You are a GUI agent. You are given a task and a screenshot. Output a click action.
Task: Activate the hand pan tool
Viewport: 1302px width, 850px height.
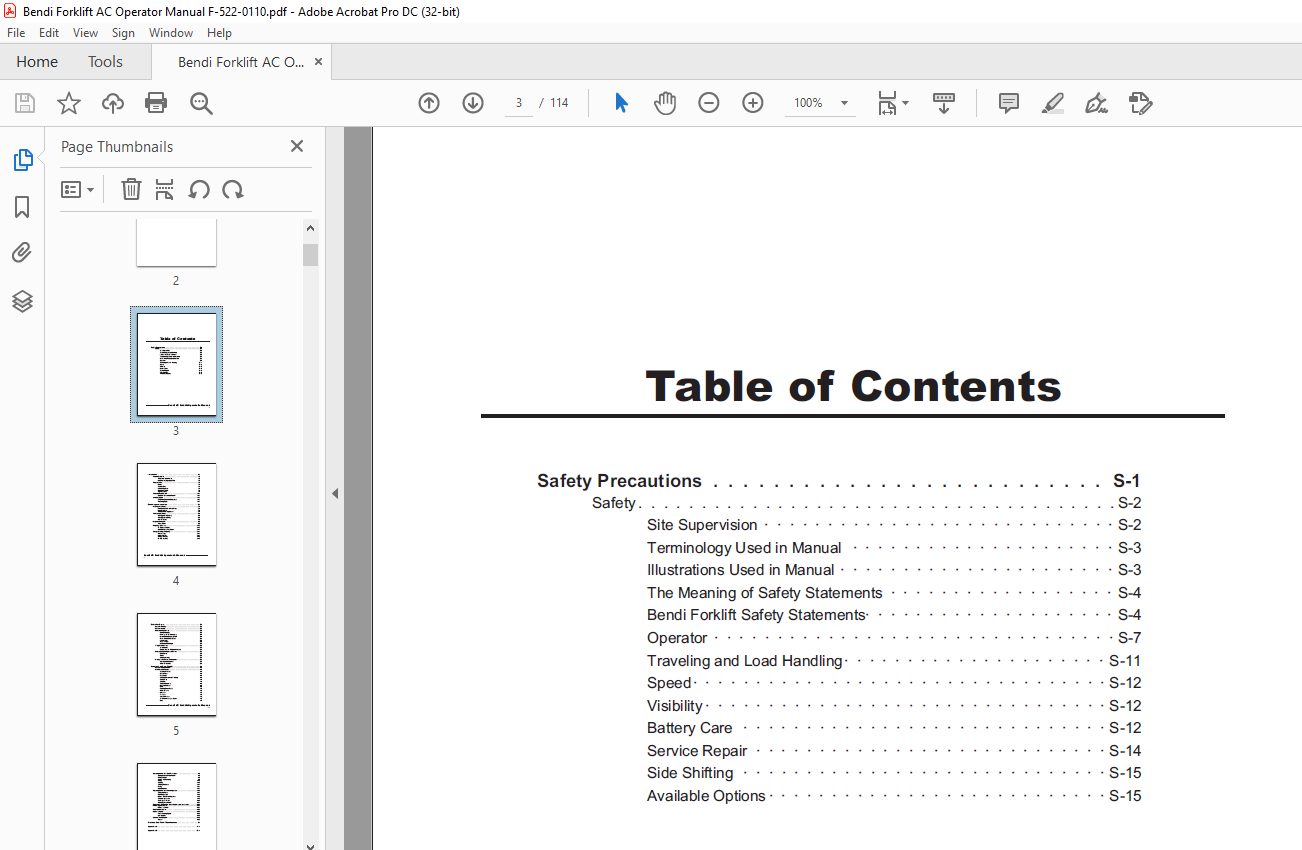click(665, 103)
